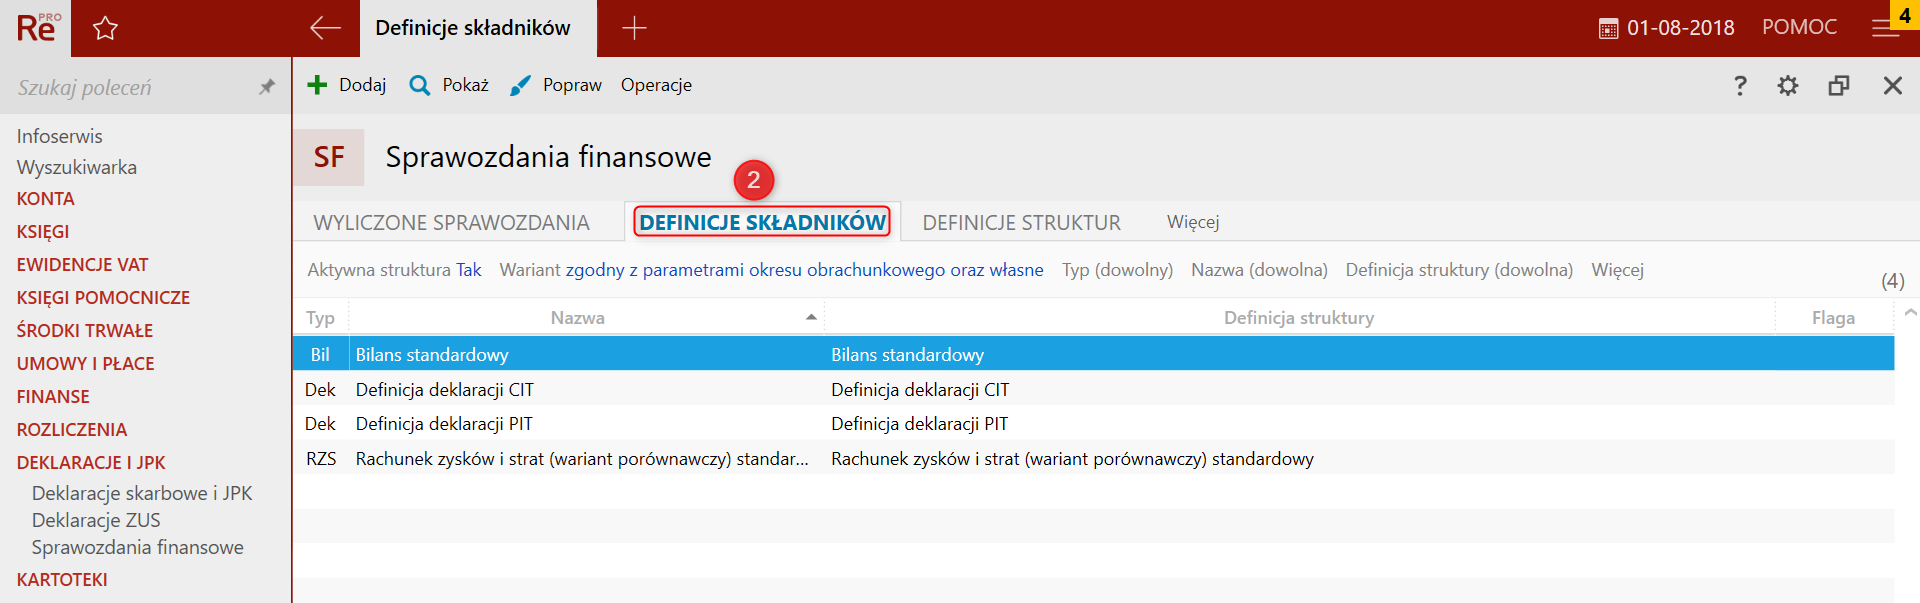Expand the KSIĘGI section

click(43, 231)
